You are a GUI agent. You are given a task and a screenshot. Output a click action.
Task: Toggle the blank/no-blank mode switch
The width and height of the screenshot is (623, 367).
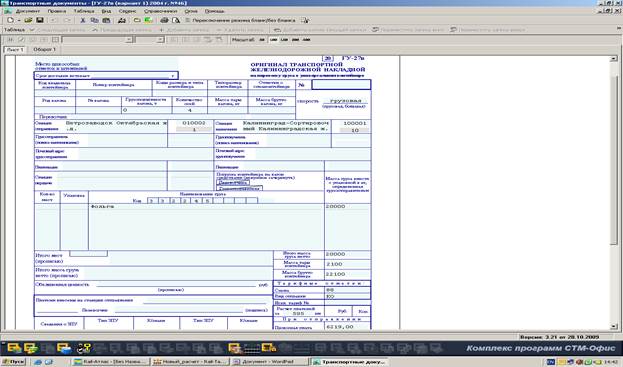(241, 20)
